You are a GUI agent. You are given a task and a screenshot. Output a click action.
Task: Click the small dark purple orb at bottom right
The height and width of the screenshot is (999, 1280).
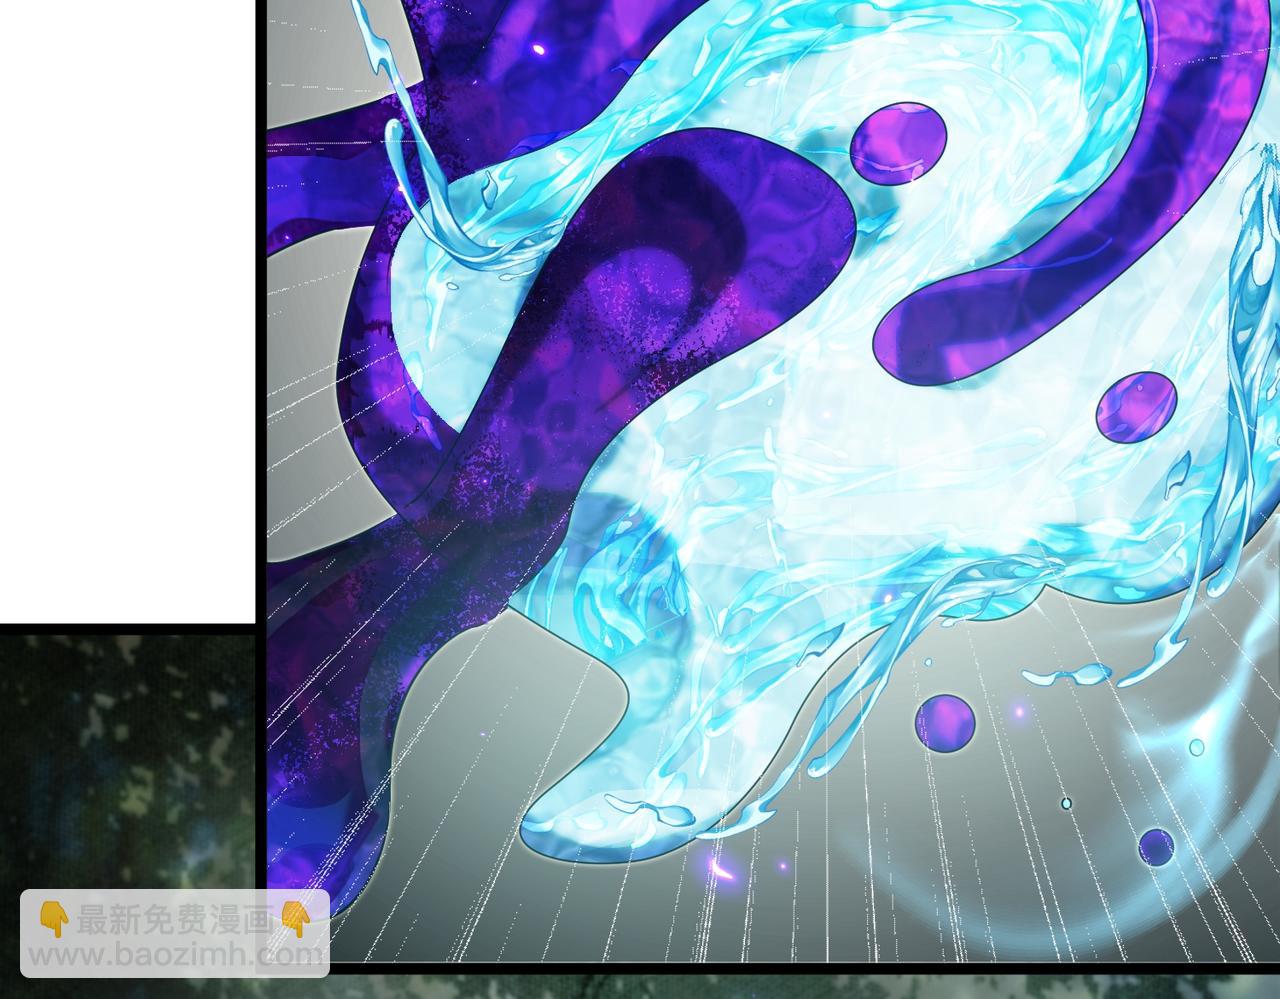click(x=1157, y=848)
